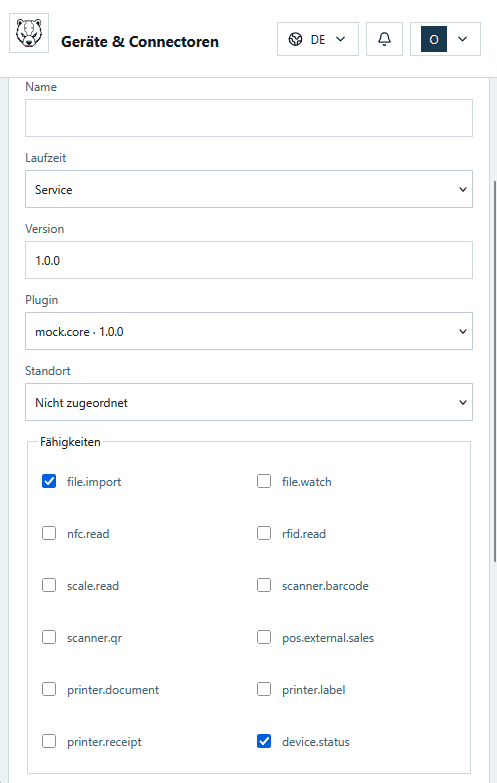Focus the Name input field
This screenshot has width=497, height=783.
249,118
